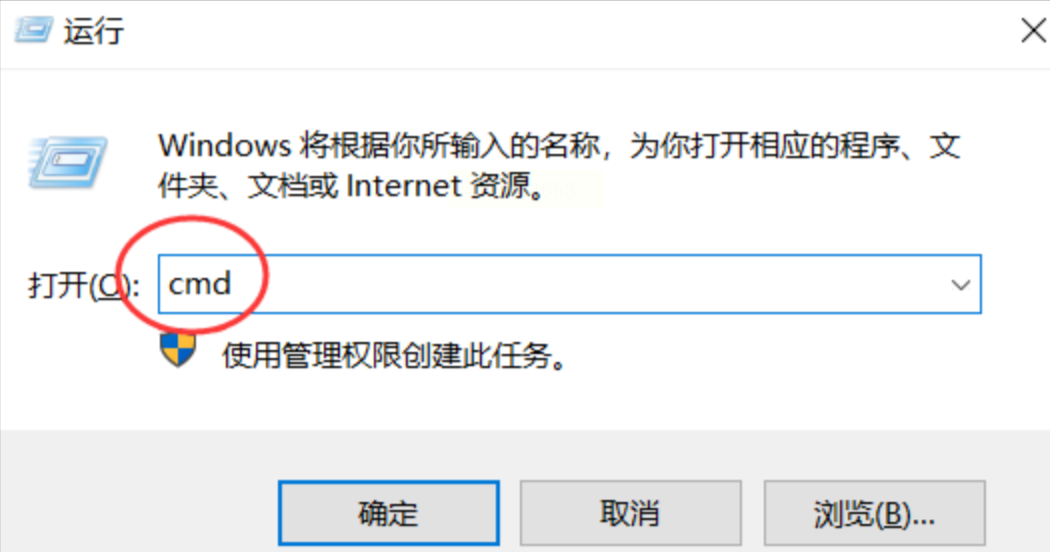Click into the 打开 input field
1050x552 pixels.
(569, 284)
